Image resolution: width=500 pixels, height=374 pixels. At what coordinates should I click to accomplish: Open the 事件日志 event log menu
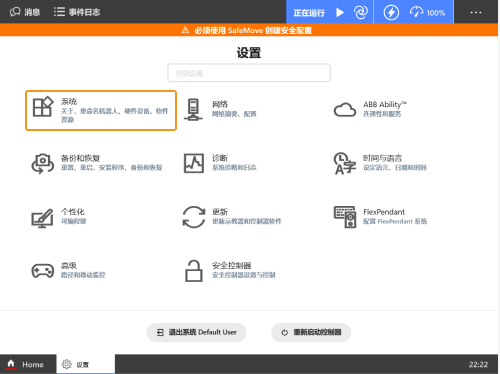pos(84,12)
